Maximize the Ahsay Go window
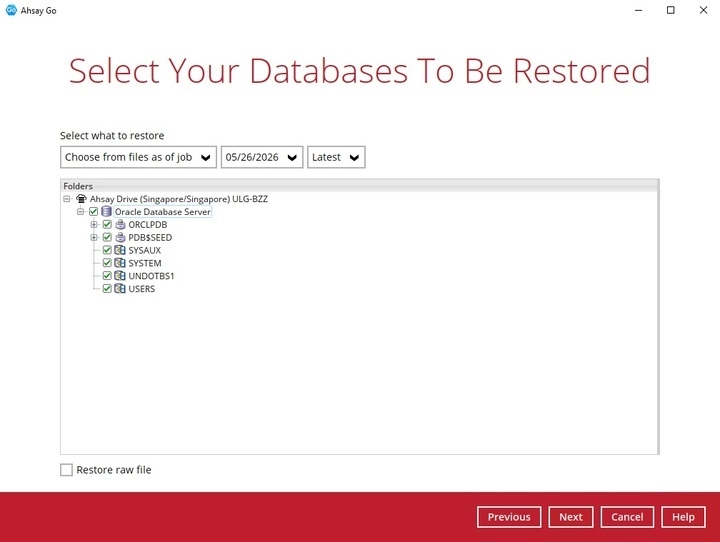This screenshot has width=720, height=542. (671, 10)
